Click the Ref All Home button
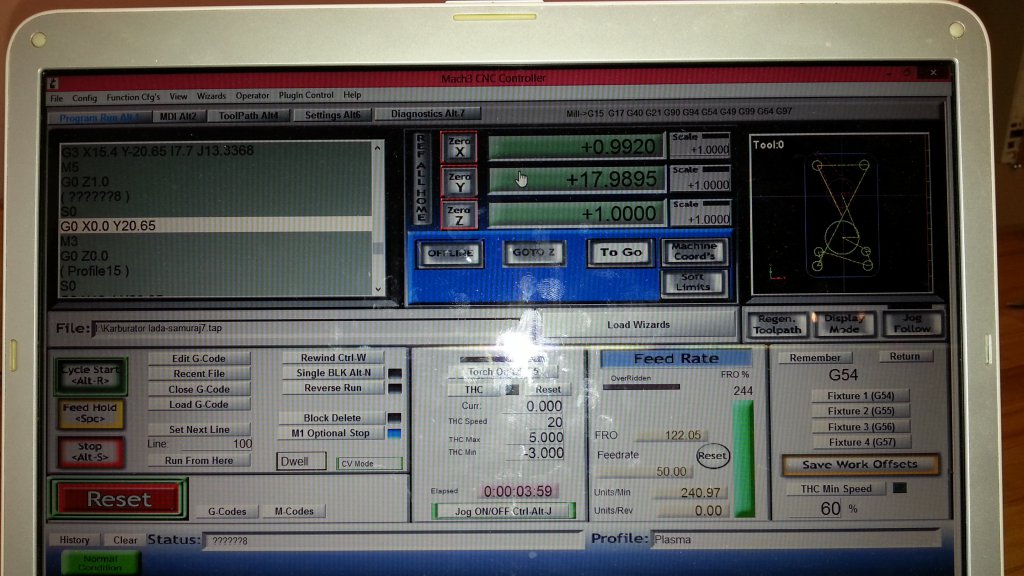 pyautogui.click(x=421, y=178)
